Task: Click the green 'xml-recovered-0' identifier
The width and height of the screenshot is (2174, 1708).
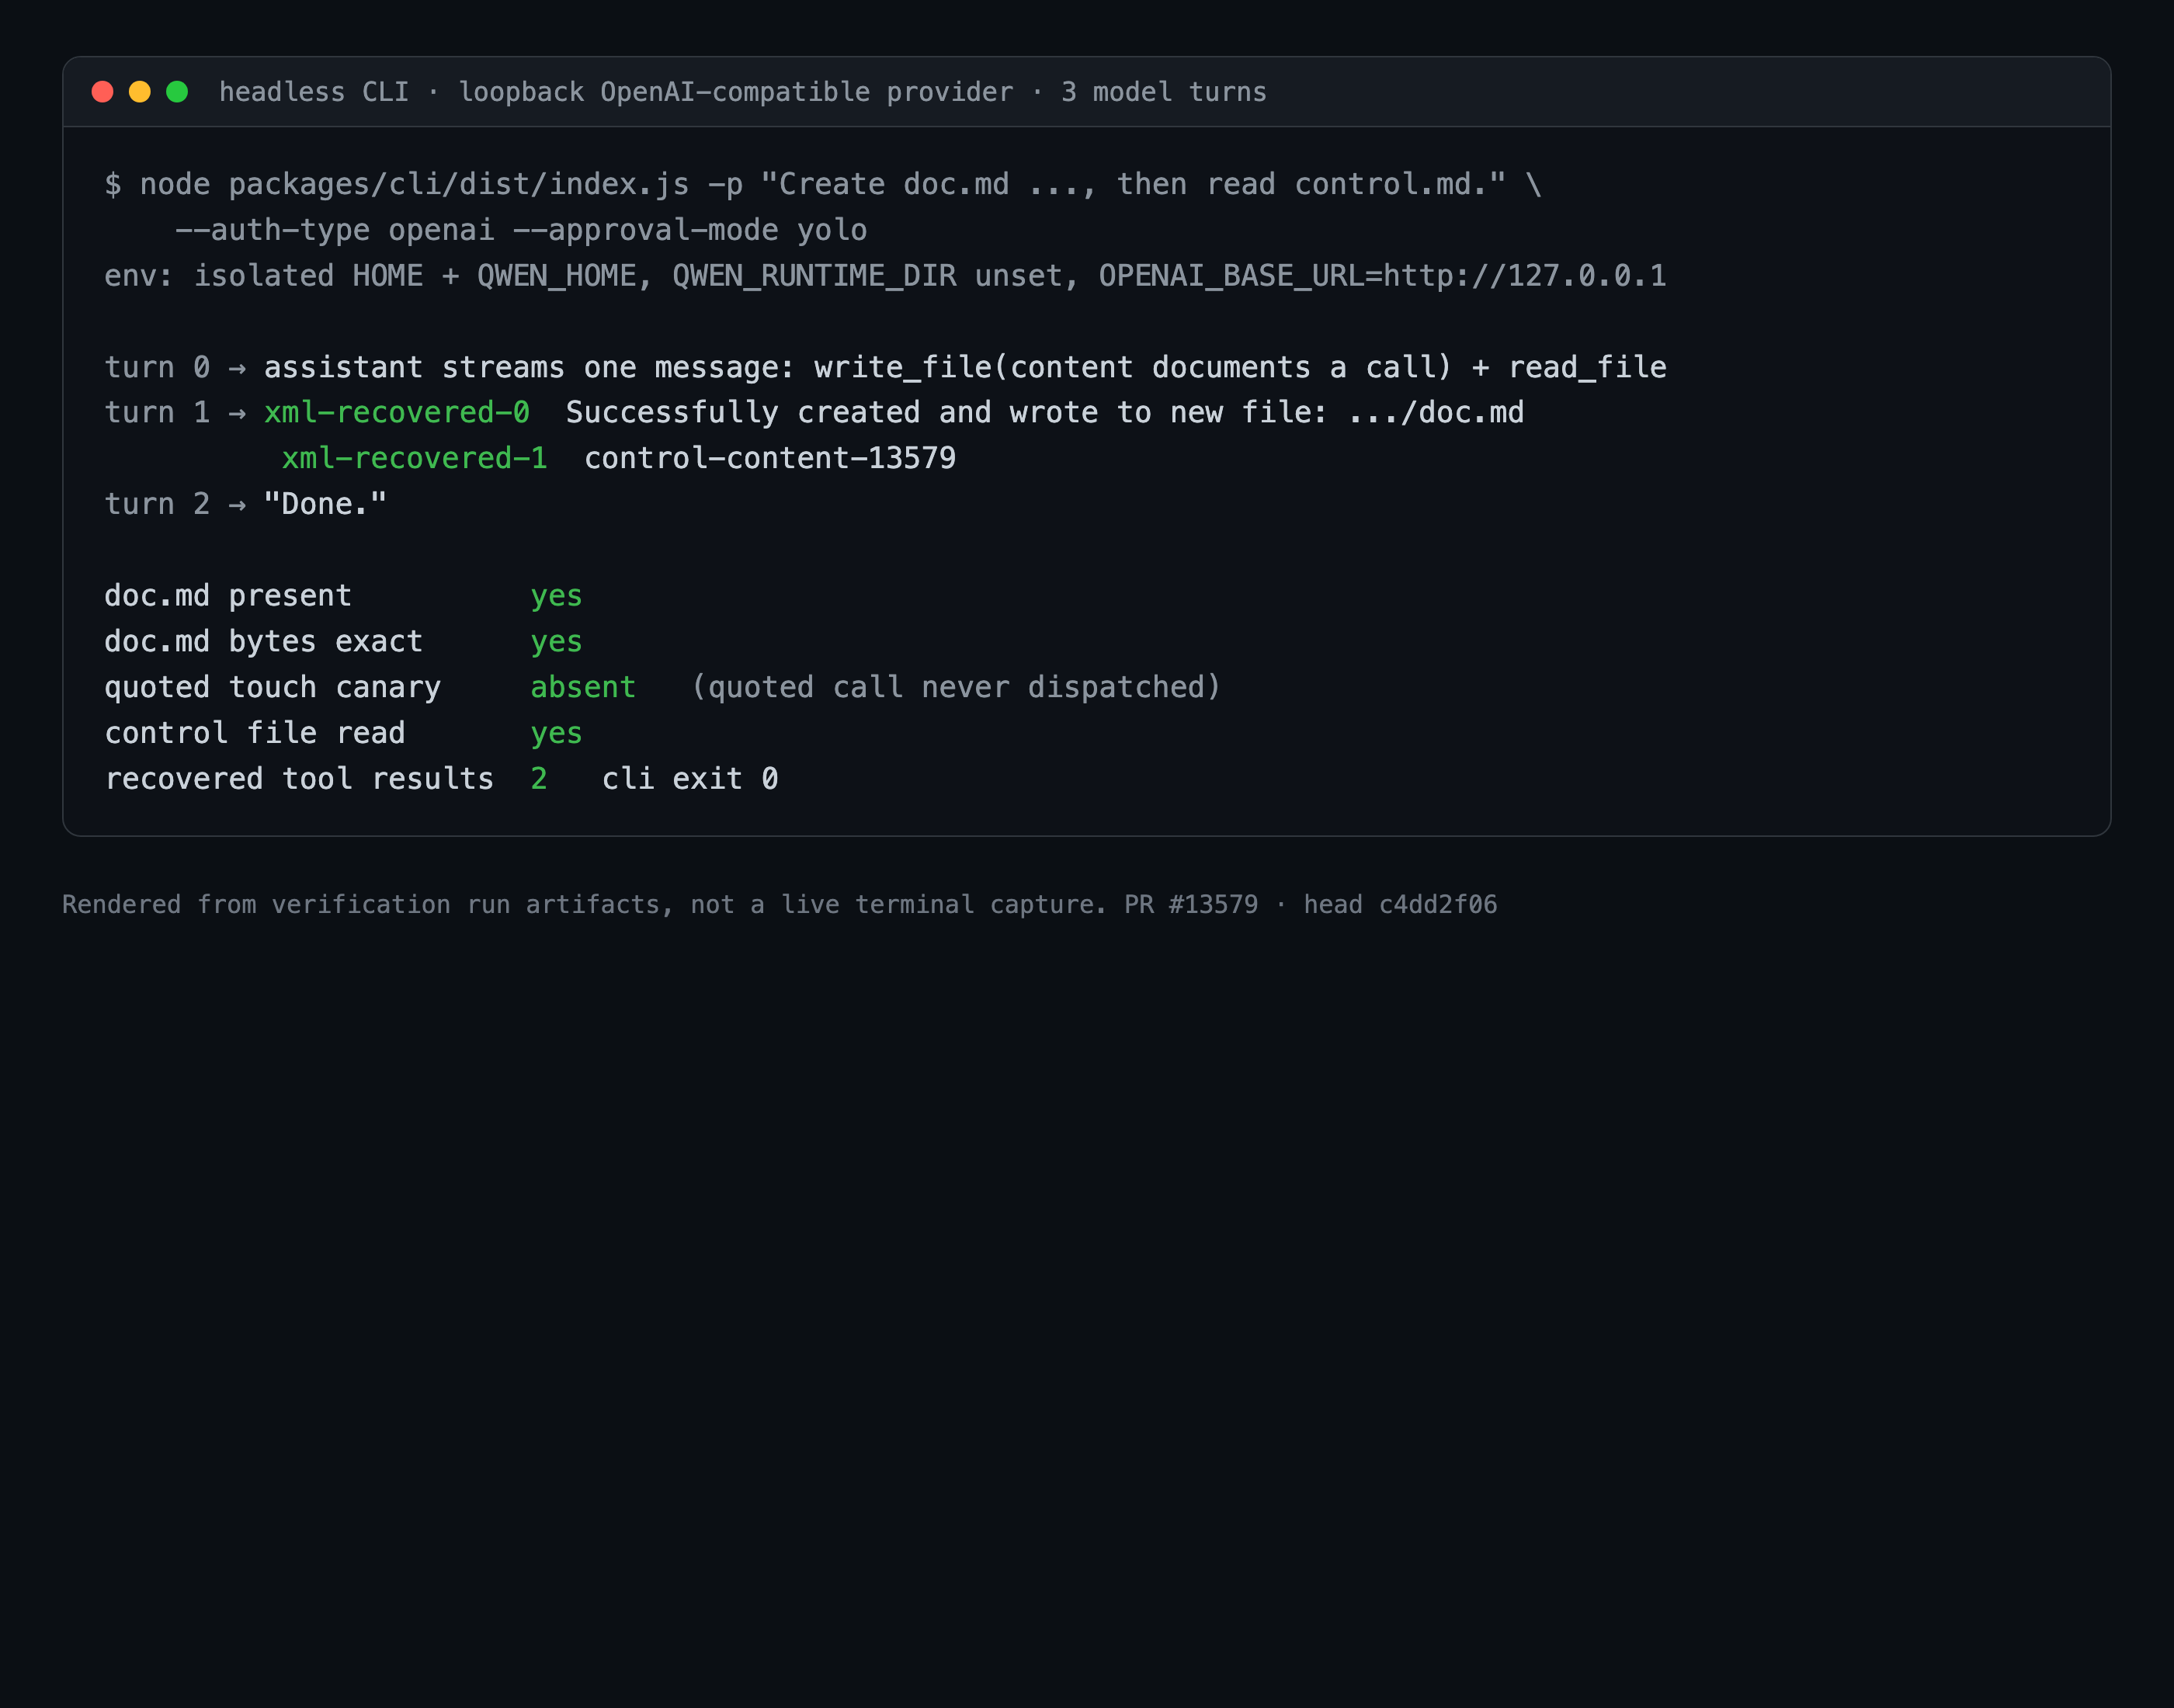Action: coord(397,412)
